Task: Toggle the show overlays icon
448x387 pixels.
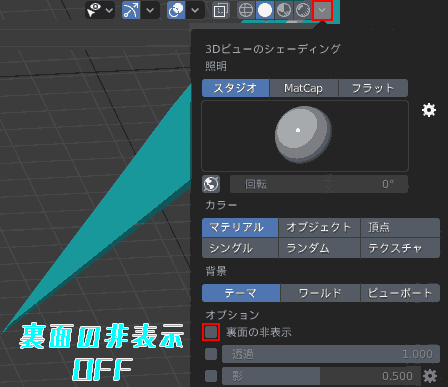Action: [x=176, y=10]
